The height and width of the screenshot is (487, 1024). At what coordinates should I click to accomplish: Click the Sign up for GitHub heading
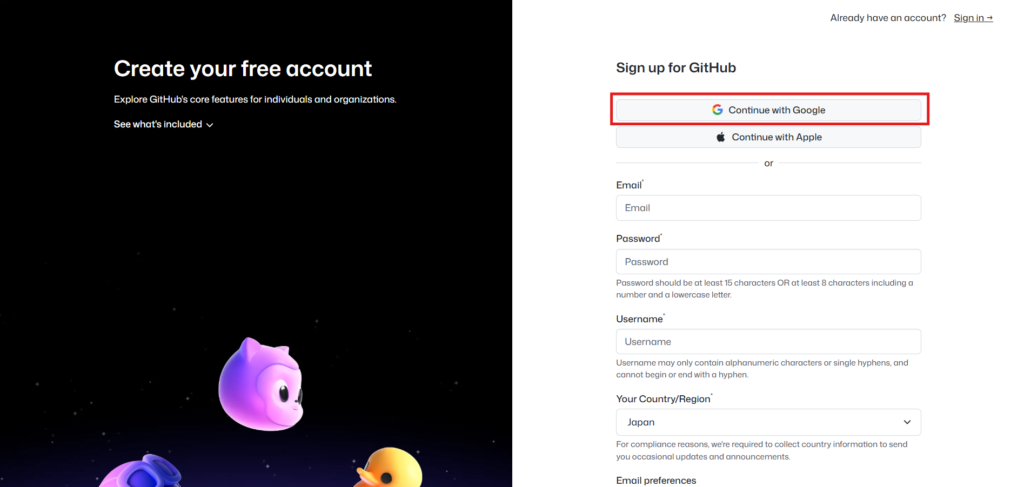point(676,68)
